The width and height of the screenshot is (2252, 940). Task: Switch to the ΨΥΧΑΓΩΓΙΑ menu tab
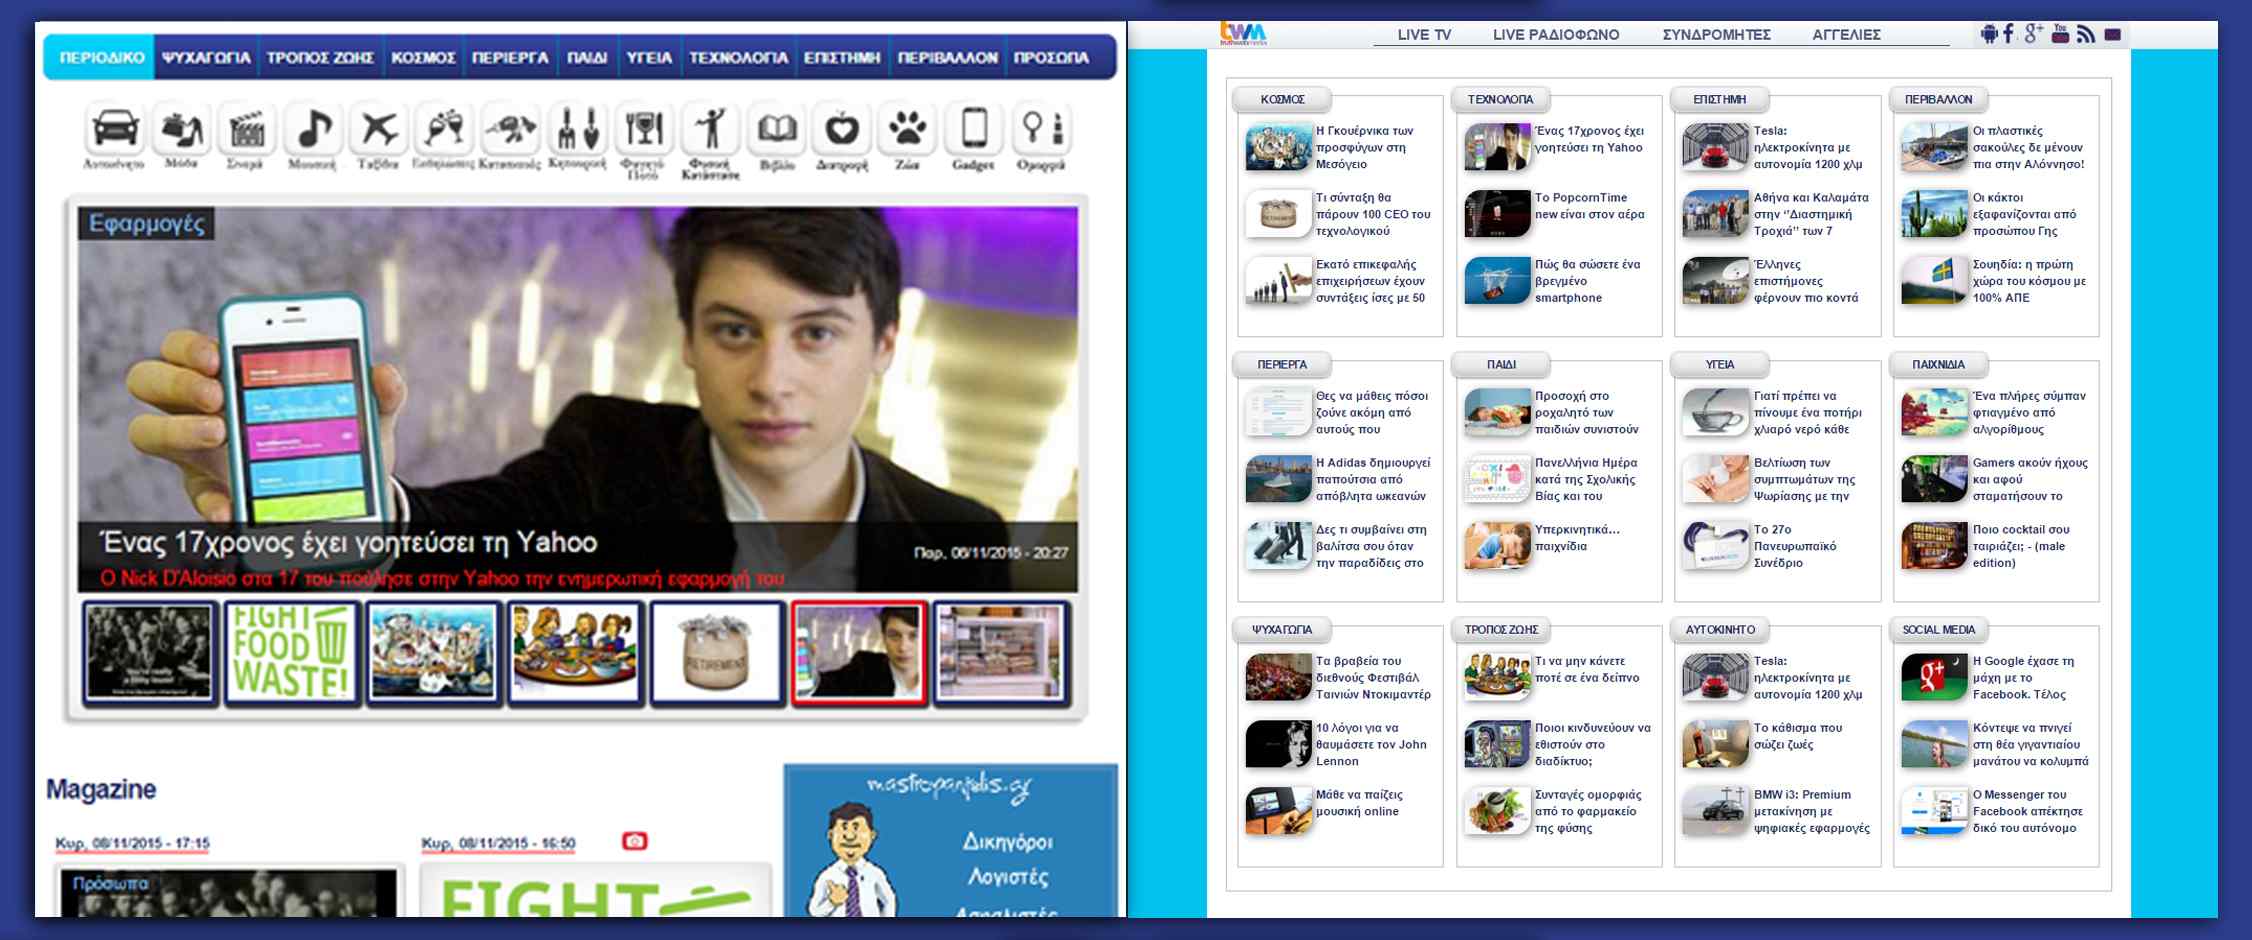(x=206, y=58)
